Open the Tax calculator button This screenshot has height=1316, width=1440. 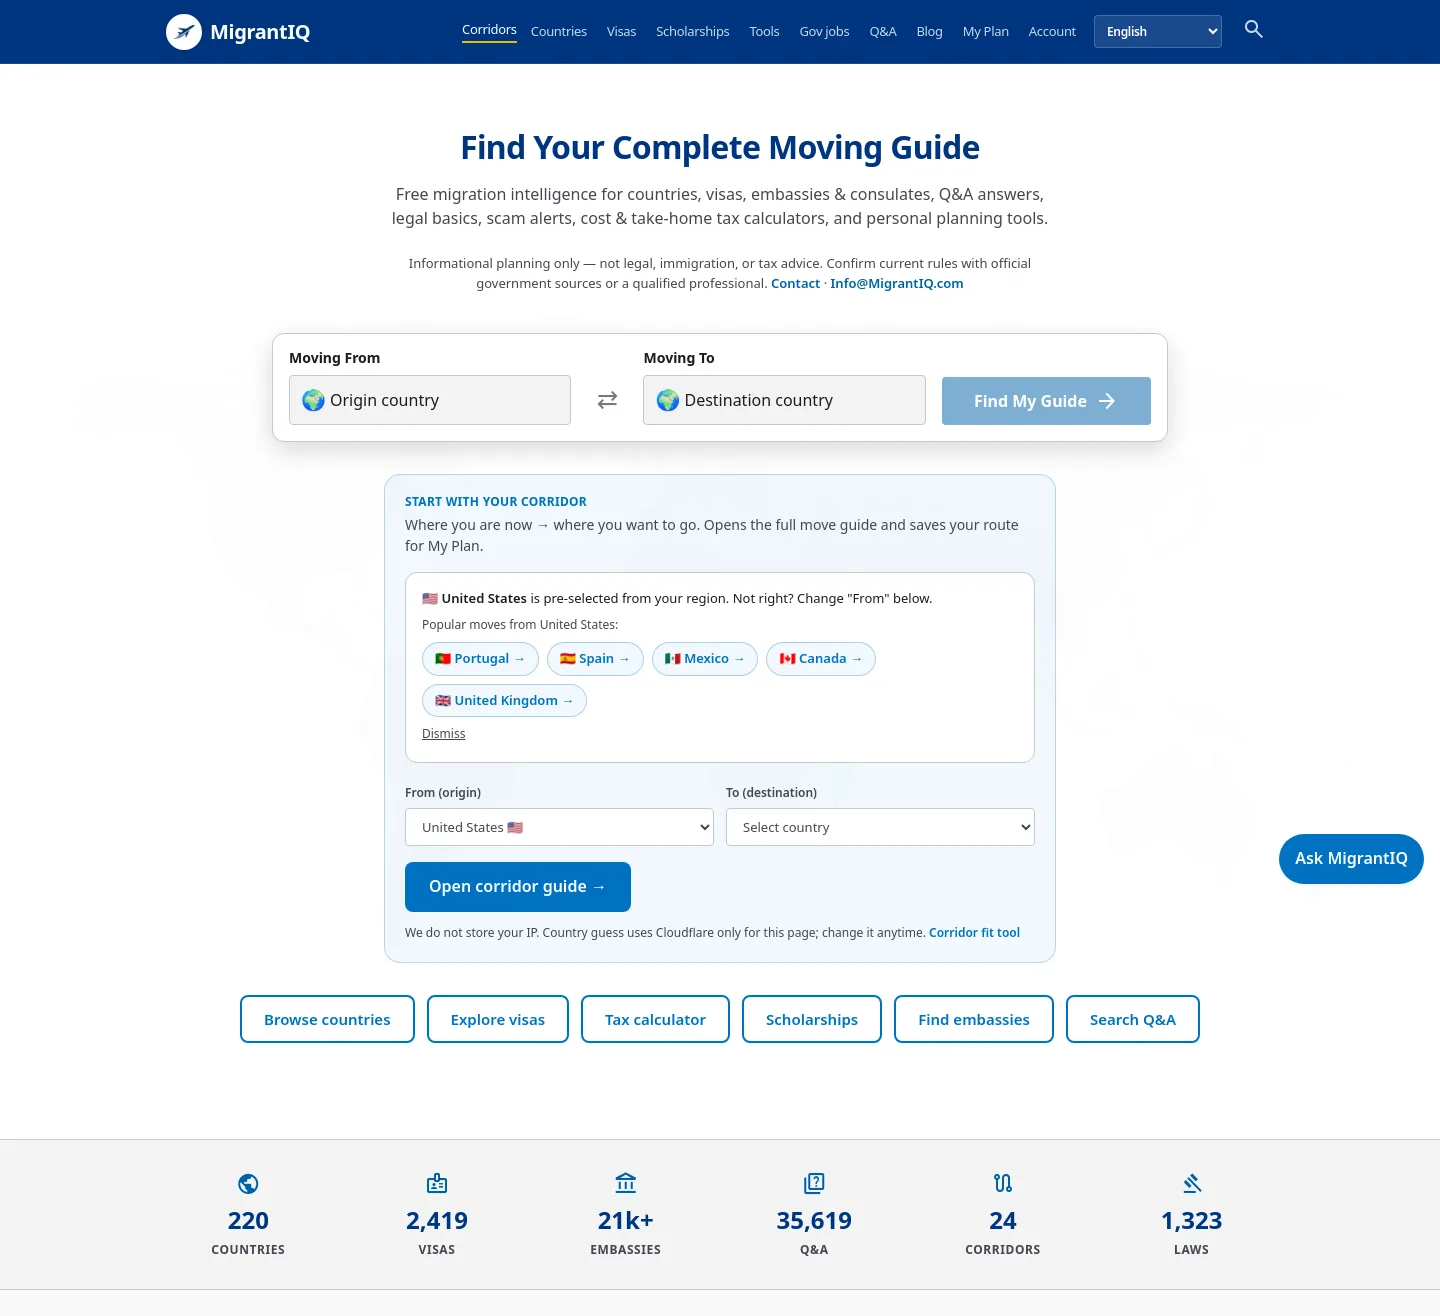[x=655, y=1019]
